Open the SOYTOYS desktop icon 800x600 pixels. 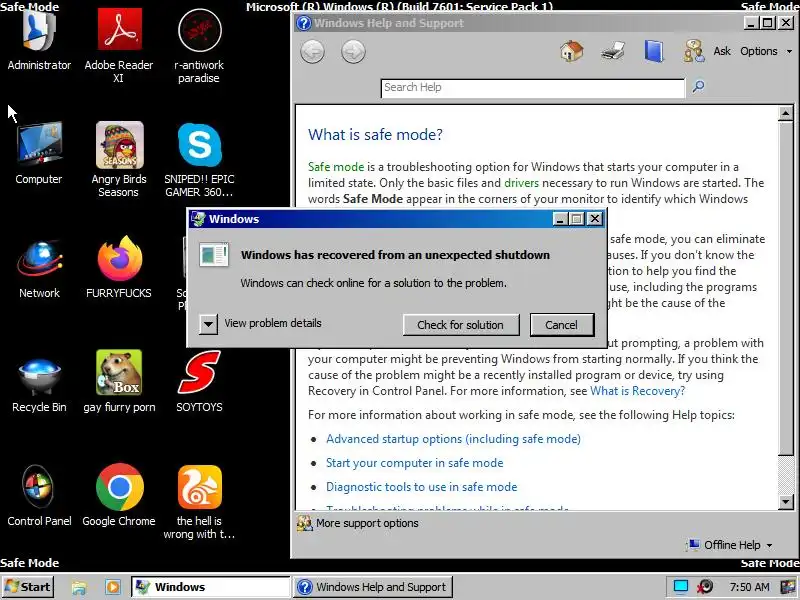[x=199, y=382]
